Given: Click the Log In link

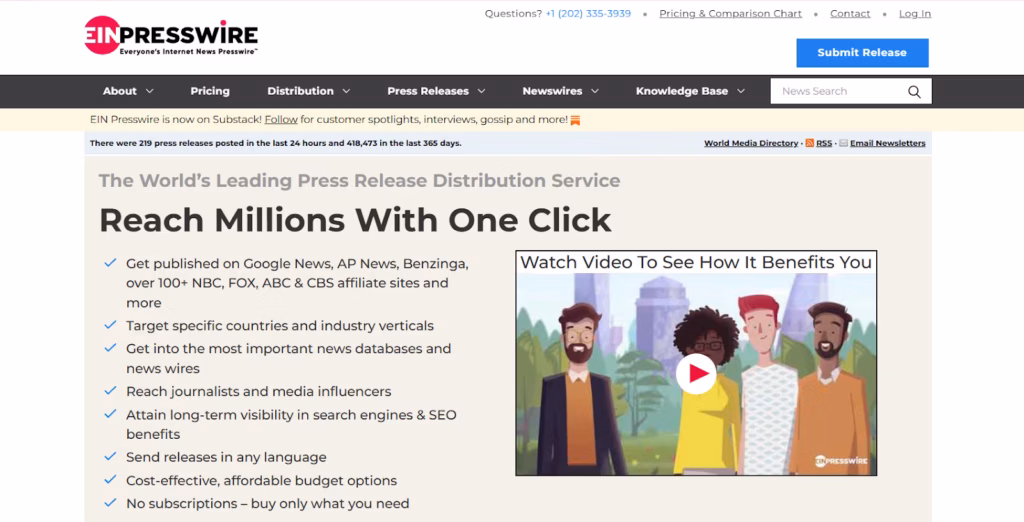Looking at the screenshot, I should [915, 14].
